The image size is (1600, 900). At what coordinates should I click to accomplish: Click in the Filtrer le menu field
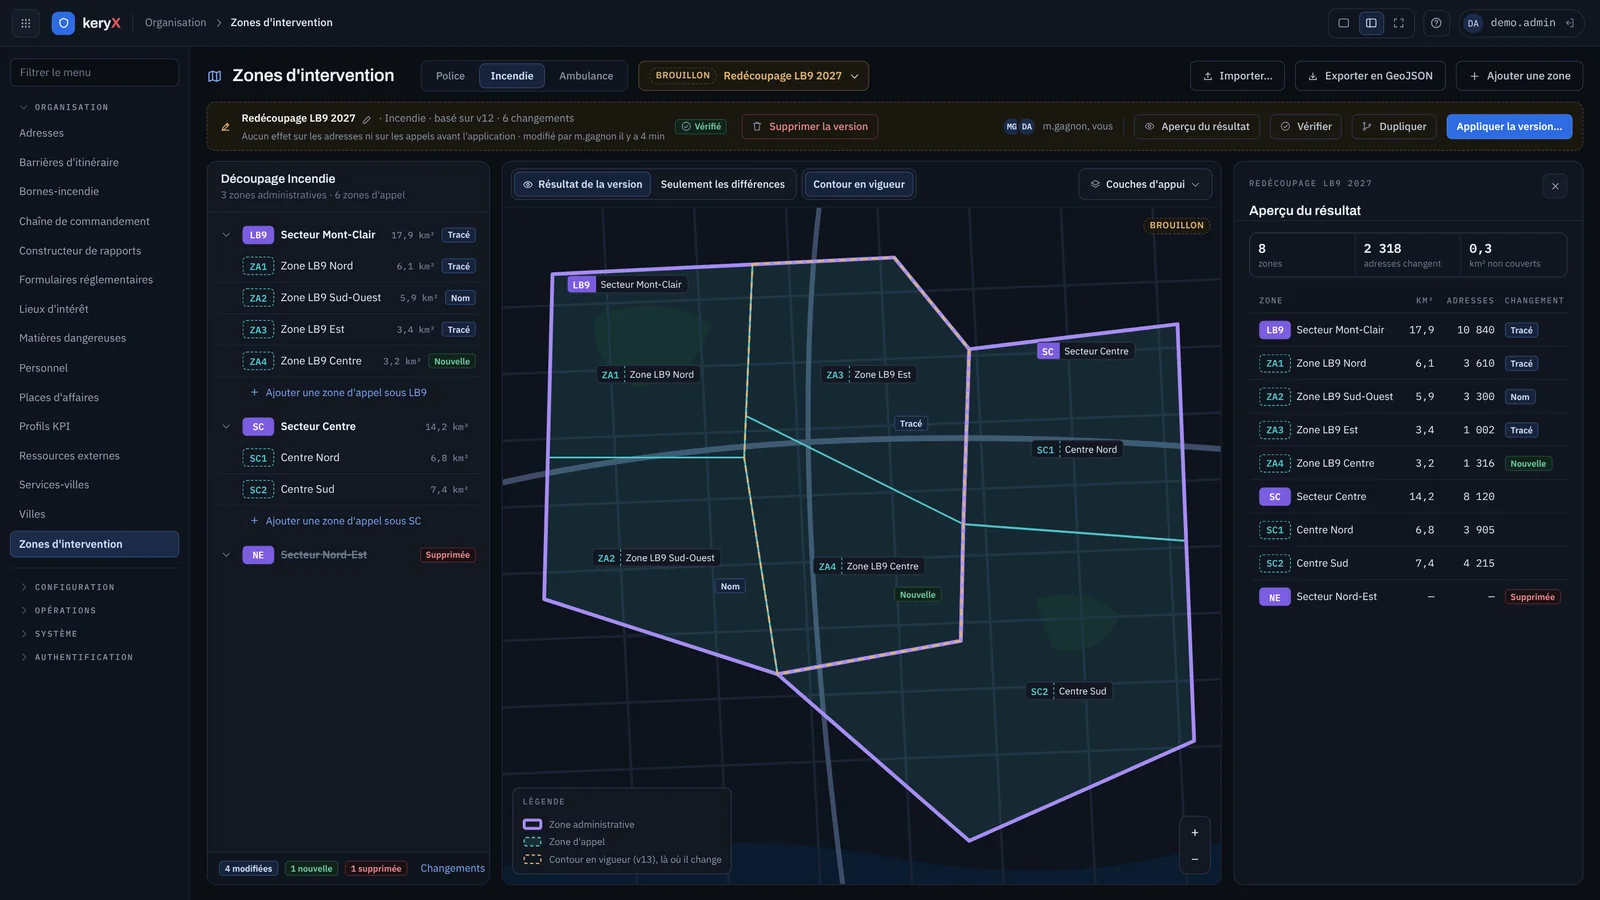point(94,72)
